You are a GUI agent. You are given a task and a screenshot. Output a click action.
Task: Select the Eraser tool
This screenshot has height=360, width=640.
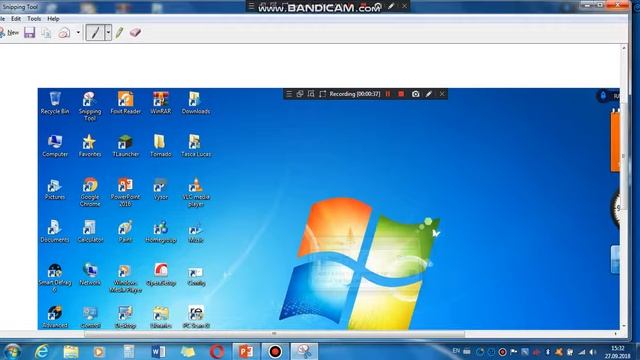(x=135, y=33)
